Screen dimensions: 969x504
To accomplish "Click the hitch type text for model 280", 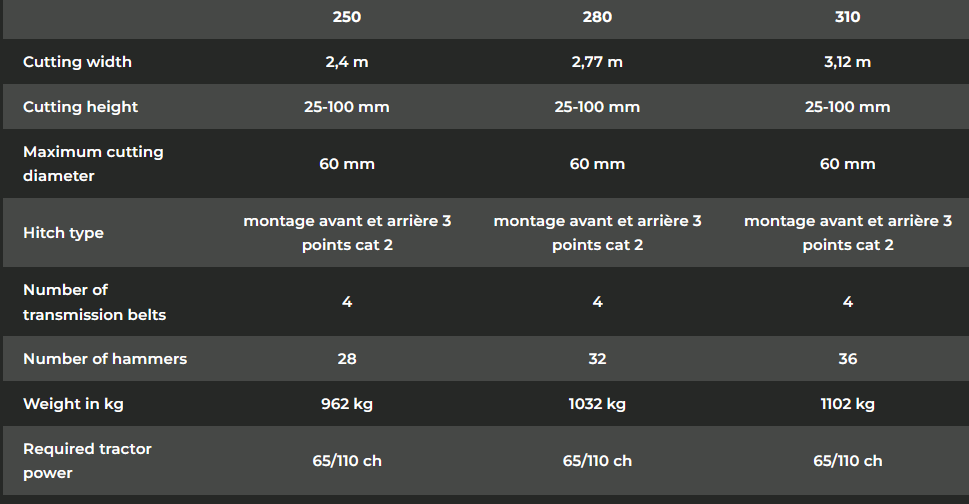I will pos(597,233).
